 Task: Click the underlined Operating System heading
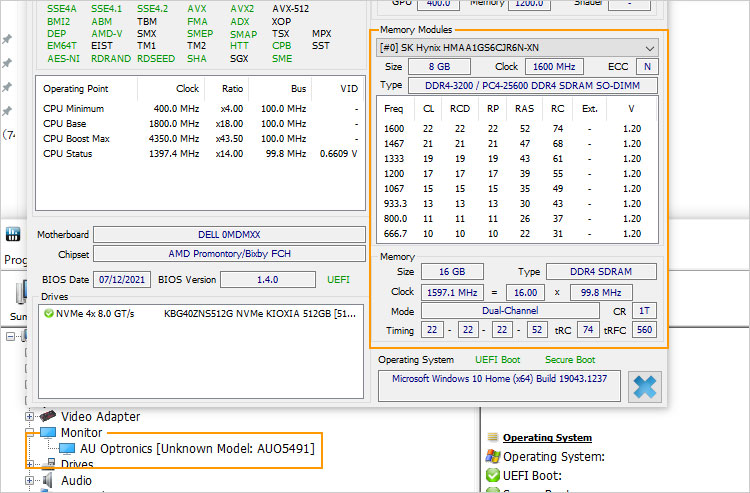(547, 437)
